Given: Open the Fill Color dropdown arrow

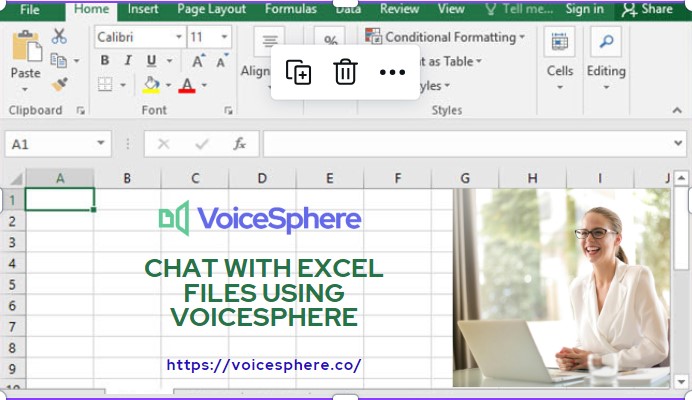Looking at the screenshot, I should click(168, 85).
